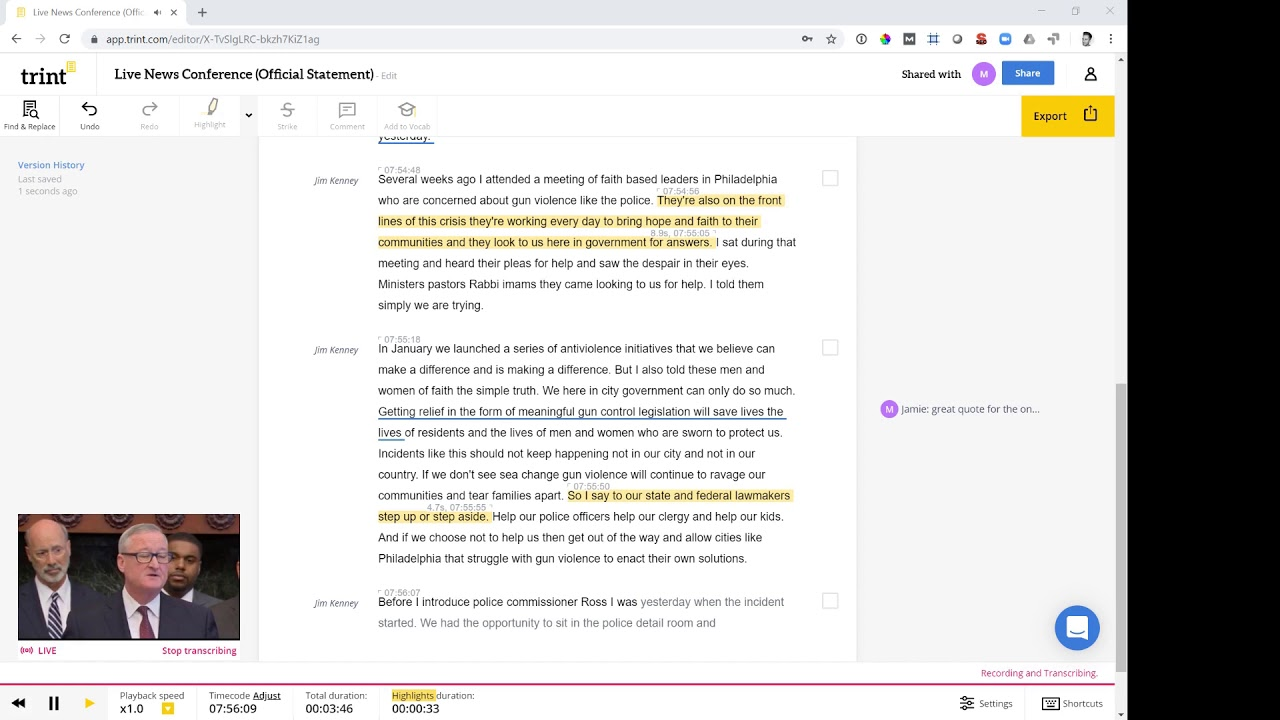Click the Stop transcribing link
This screenshot has height=720, width=1280.
199,651
